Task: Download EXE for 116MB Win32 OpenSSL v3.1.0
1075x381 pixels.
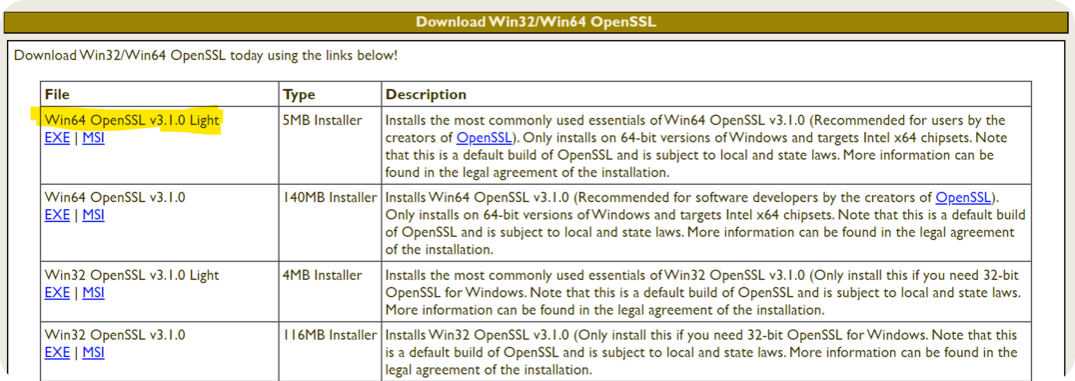Action: (57, 353)
